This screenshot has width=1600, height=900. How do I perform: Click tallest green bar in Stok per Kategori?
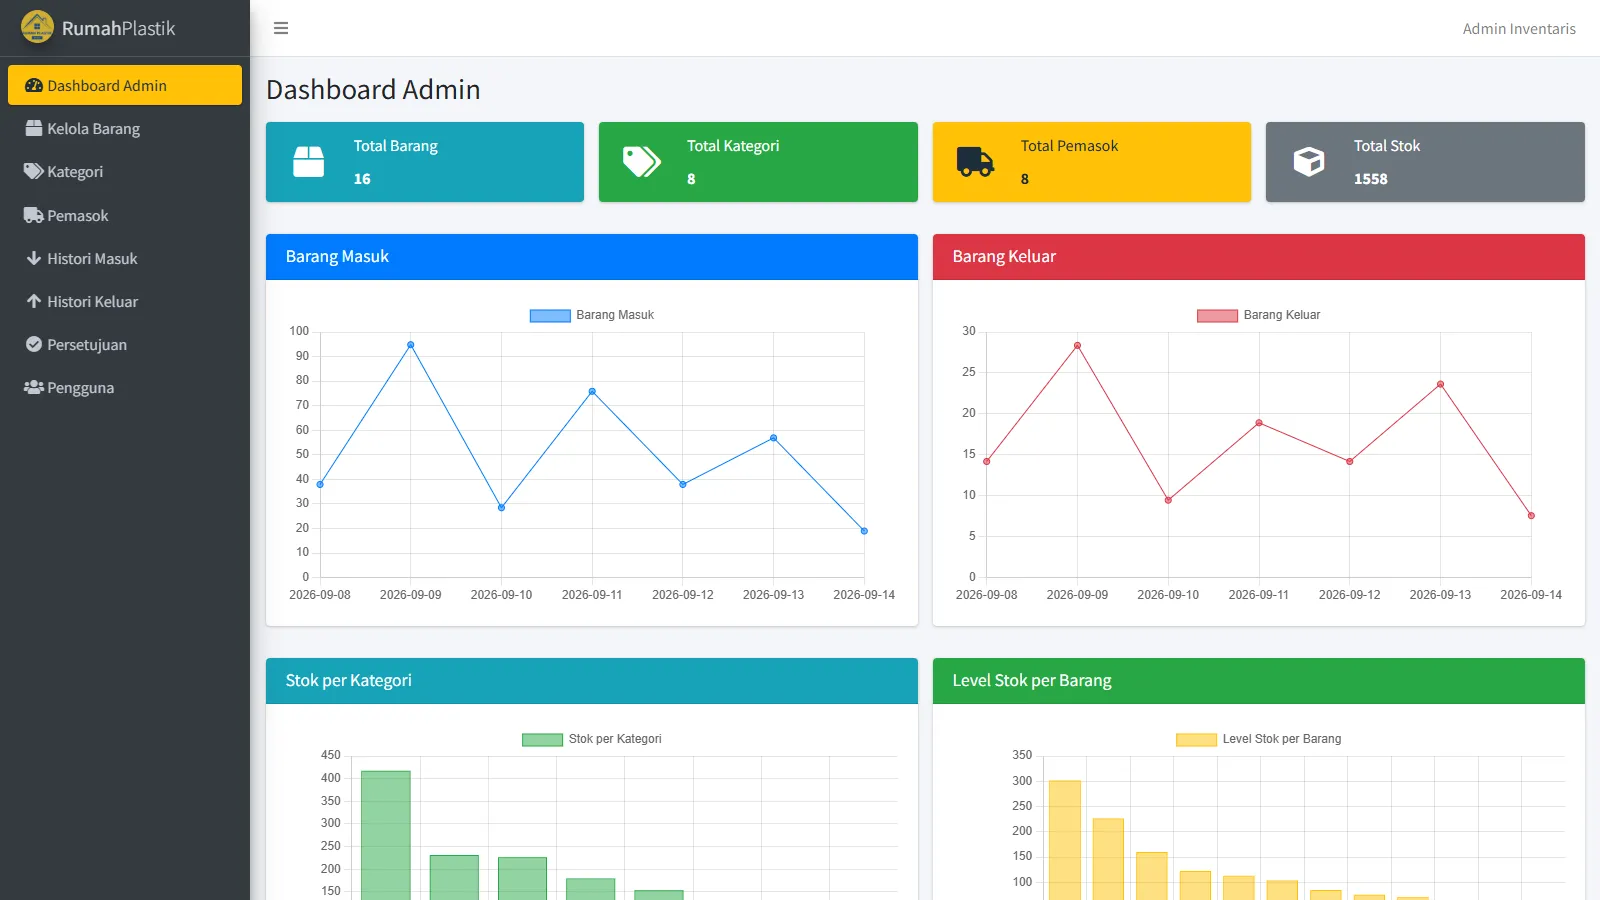coord(386,835)
